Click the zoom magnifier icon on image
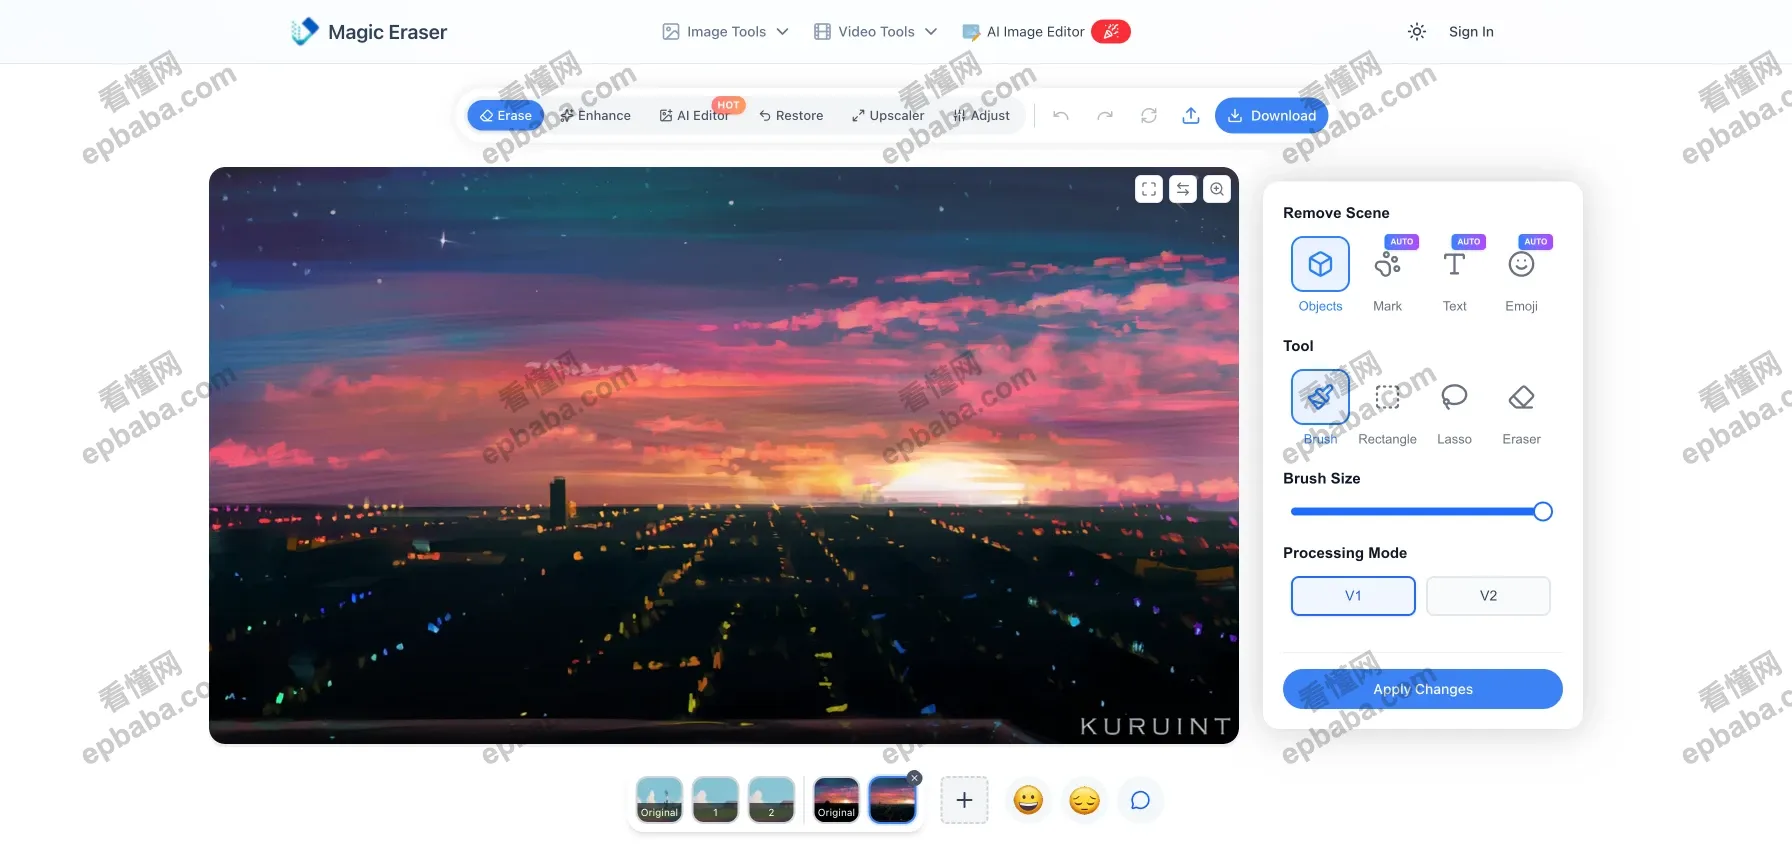This screenshot has height=856, width=1792. pos(1217,189)
